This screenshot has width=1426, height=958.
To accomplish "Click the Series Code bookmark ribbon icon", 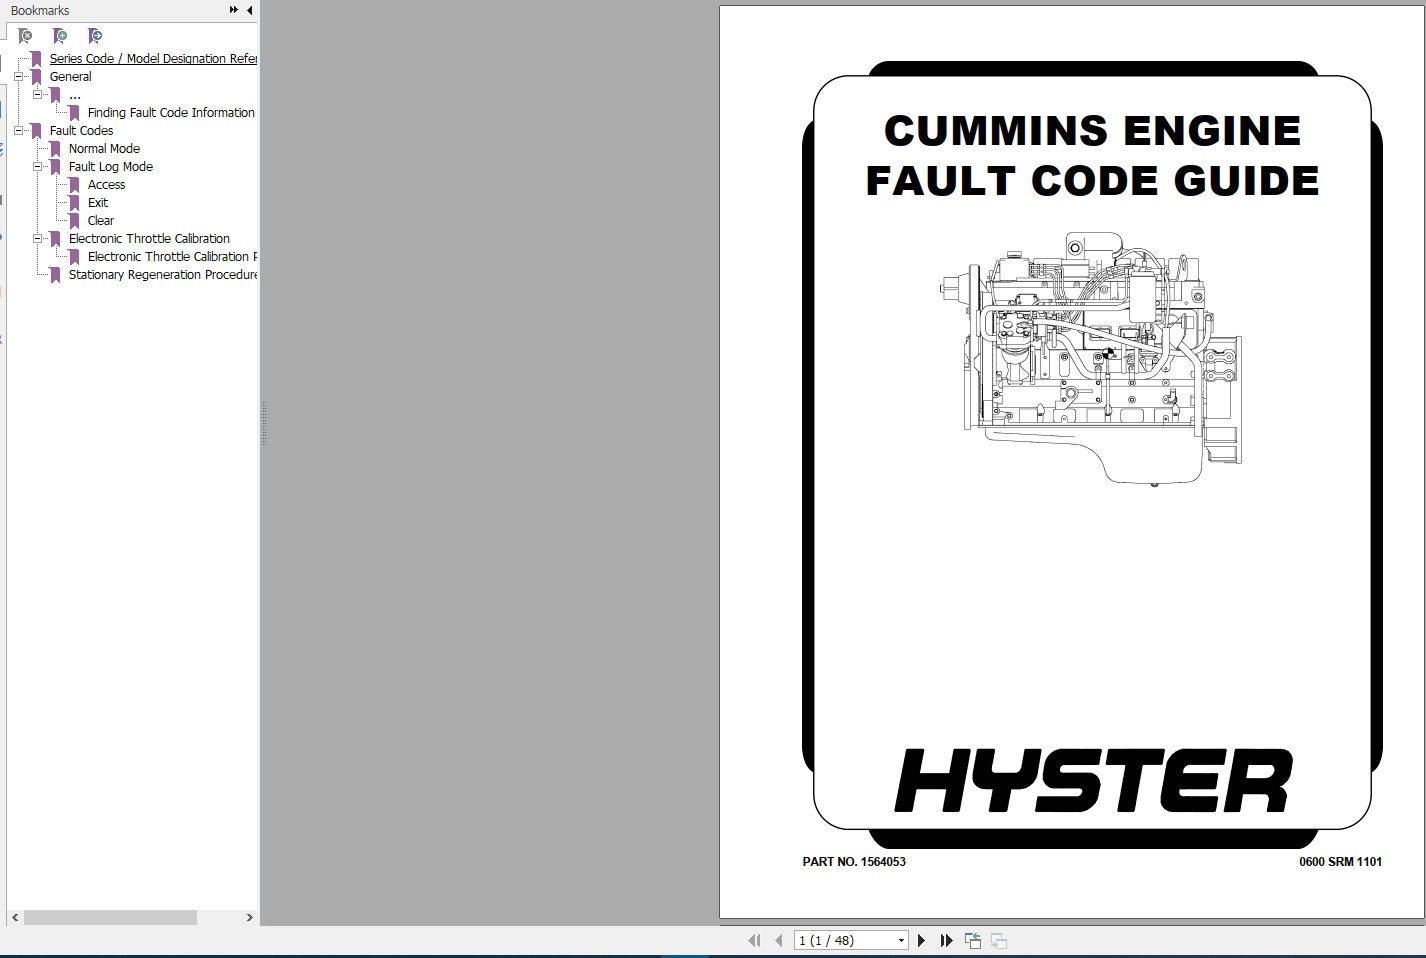I will [36, 58].
